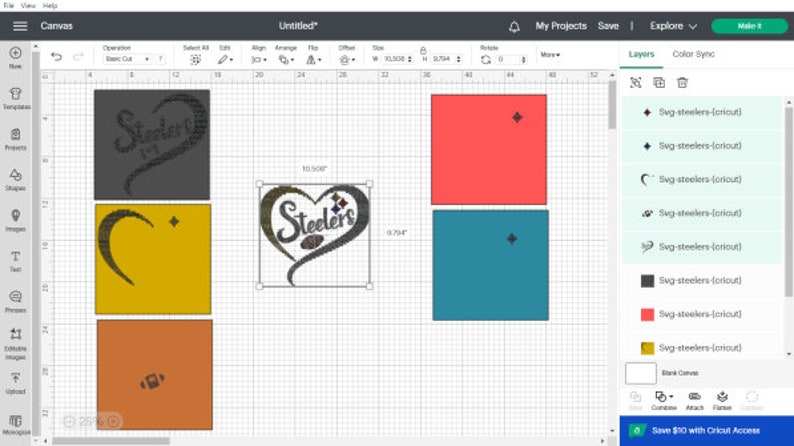The width and height of the screenshot is (794, 446).
Task: Open the View menu
Action: tap(28, 6)
